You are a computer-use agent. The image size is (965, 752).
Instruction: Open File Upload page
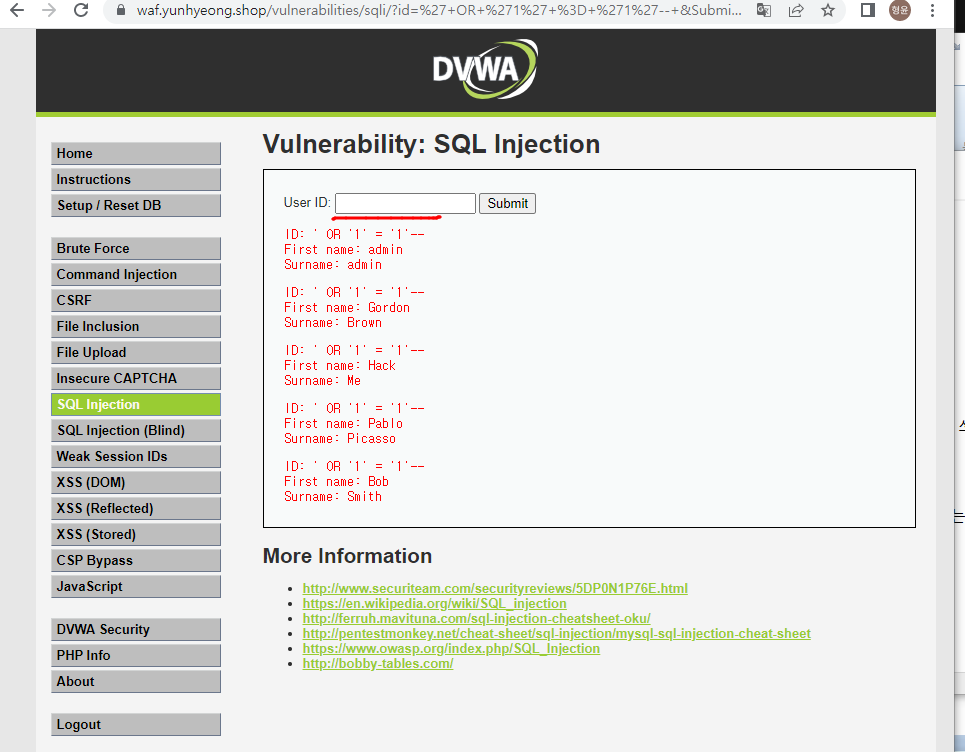[x=136, y=352]
